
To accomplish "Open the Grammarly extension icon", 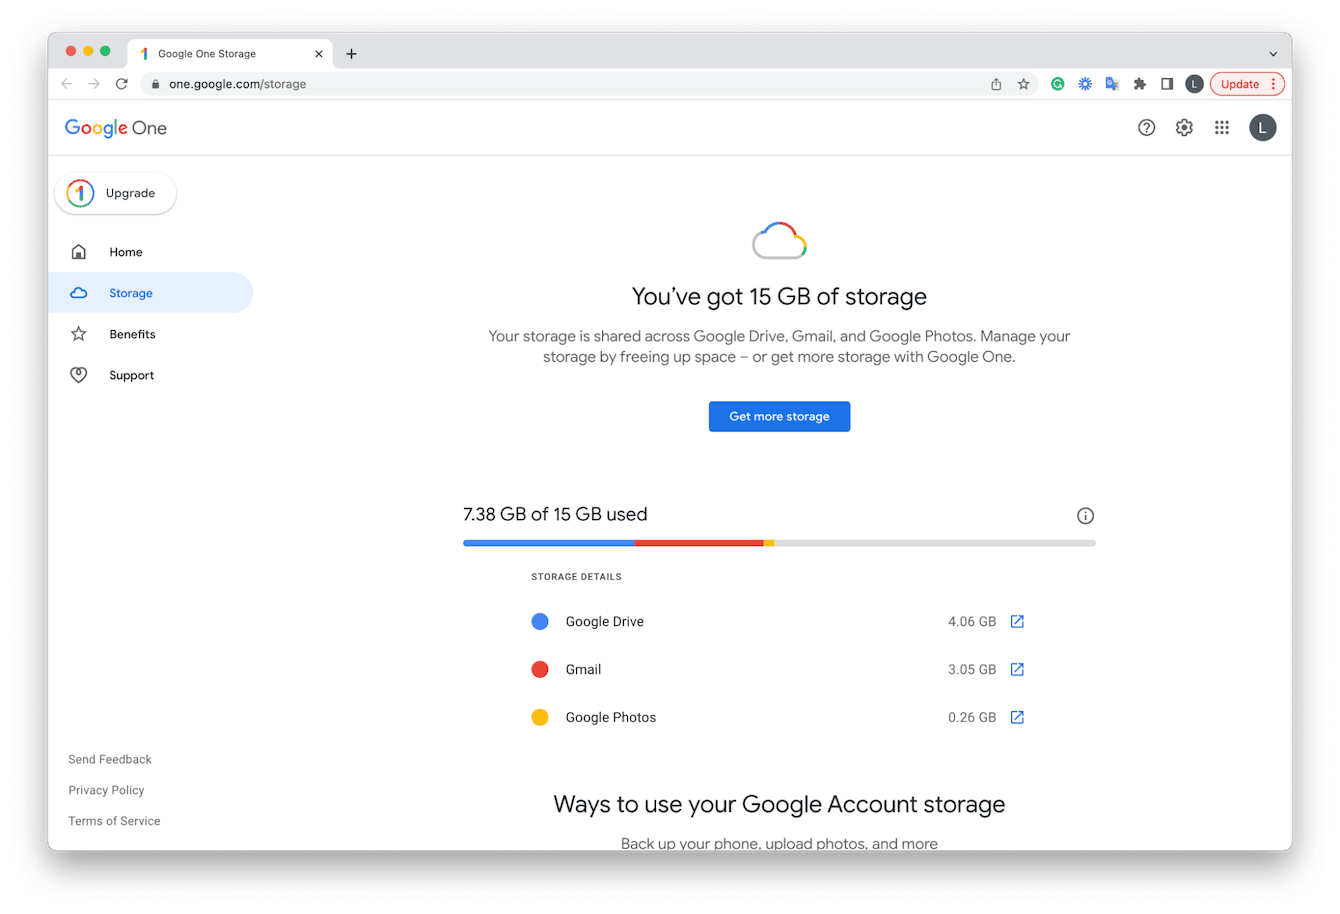I will [1058, 84].
